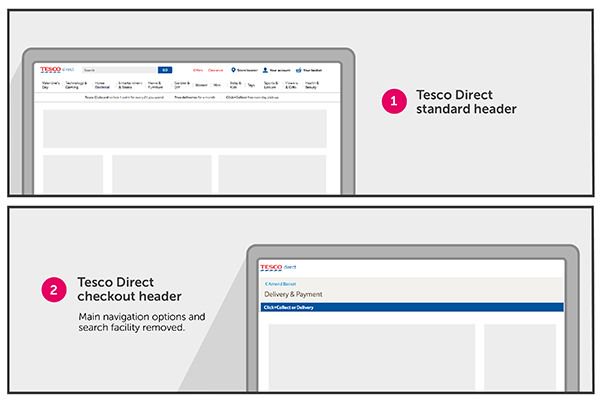600x403 pixels.
Task: Open the Sports & Leisure navigation item
Action: pos(271,85)
